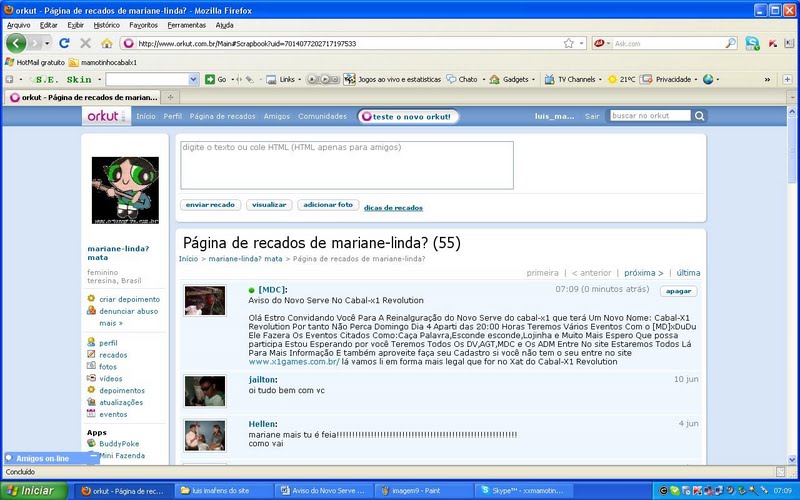Click the back navigation arrow button
Screen dimensions: 800x500
tap(16, 43)
